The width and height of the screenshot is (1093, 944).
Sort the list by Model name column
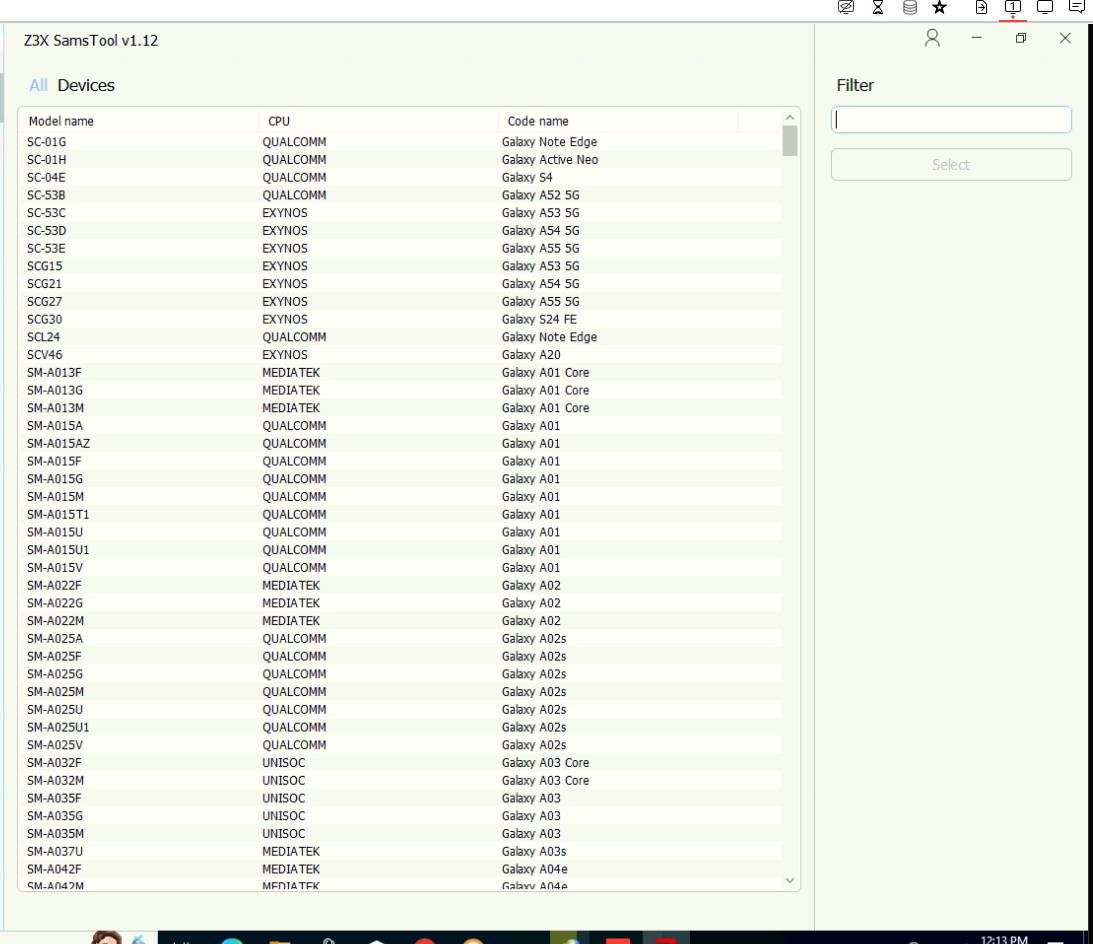coord(139,121)
